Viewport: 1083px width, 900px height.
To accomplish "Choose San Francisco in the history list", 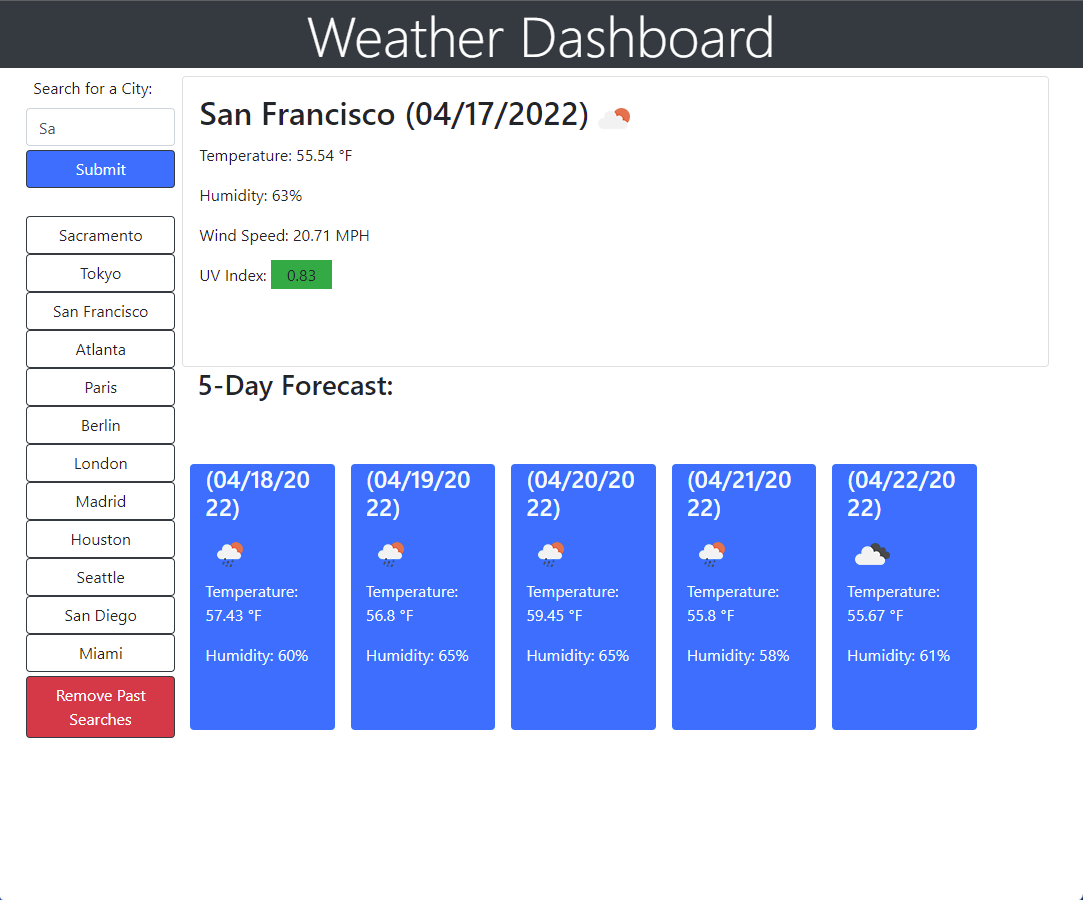I will [100, 311].
